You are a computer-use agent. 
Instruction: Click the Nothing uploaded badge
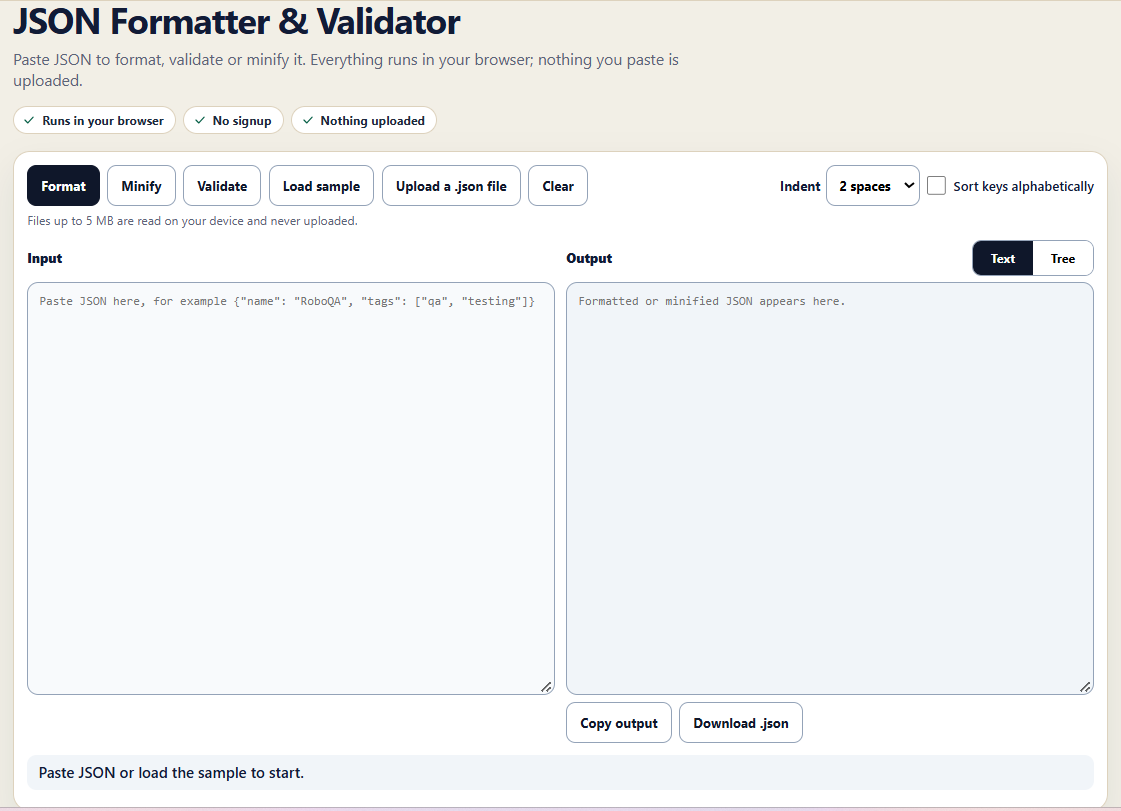click(364, 120)
